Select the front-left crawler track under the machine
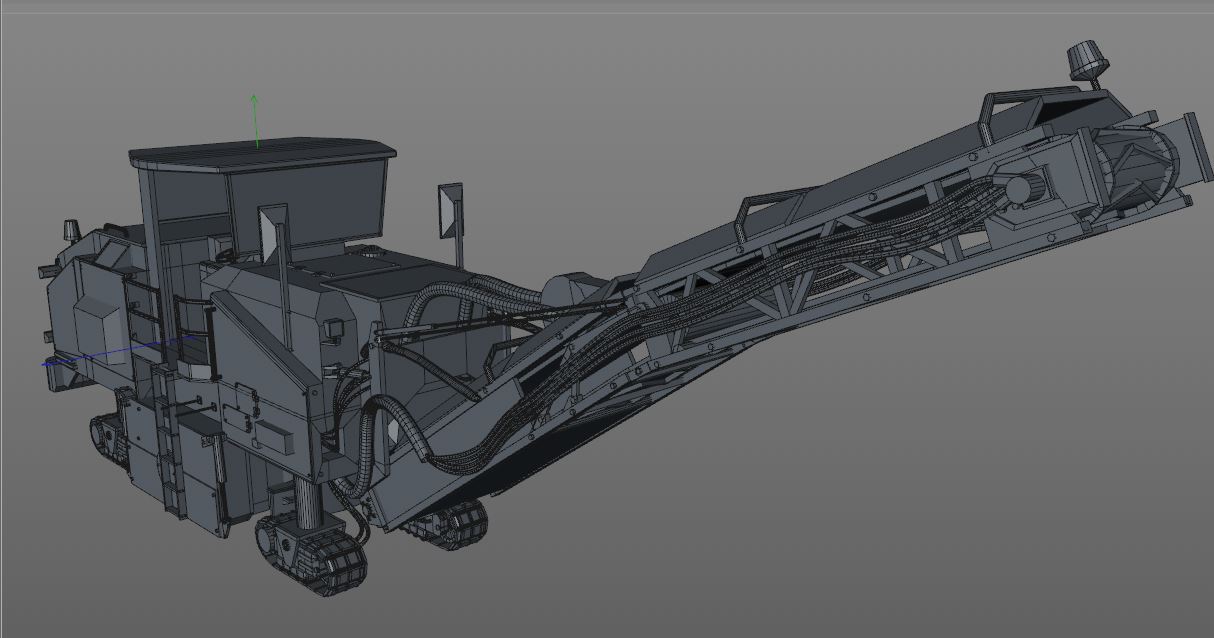Screen dimensions: 1214x638 (x=311, y=554)
